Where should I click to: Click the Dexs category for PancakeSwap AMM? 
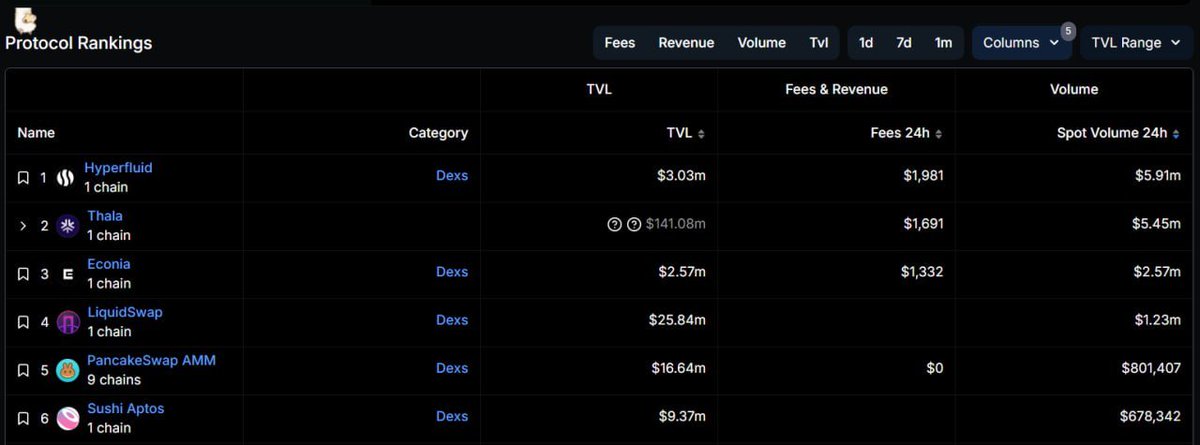pyautogui.click(x=452, y=368)
